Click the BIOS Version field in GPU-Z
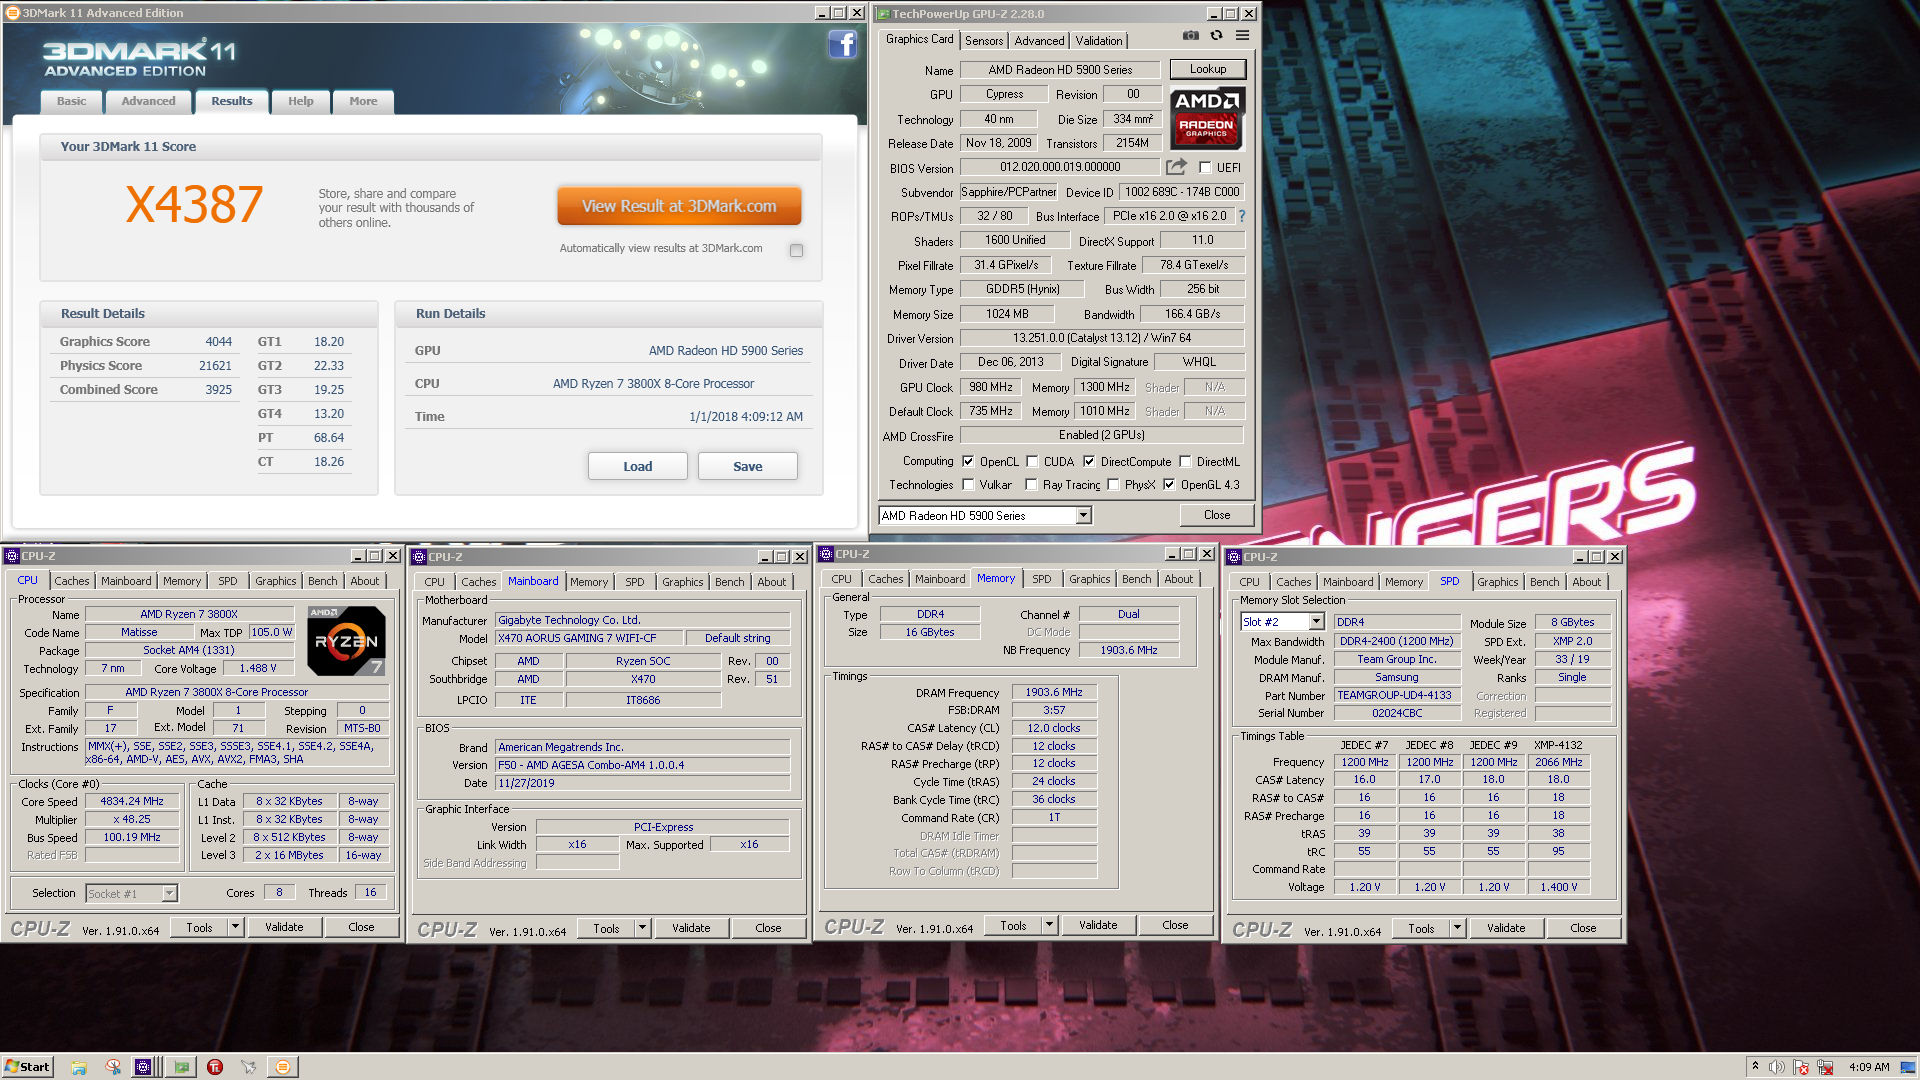Image resolution: width=1920 pixels, height=1080 pixels. [x=1060, y=167]
